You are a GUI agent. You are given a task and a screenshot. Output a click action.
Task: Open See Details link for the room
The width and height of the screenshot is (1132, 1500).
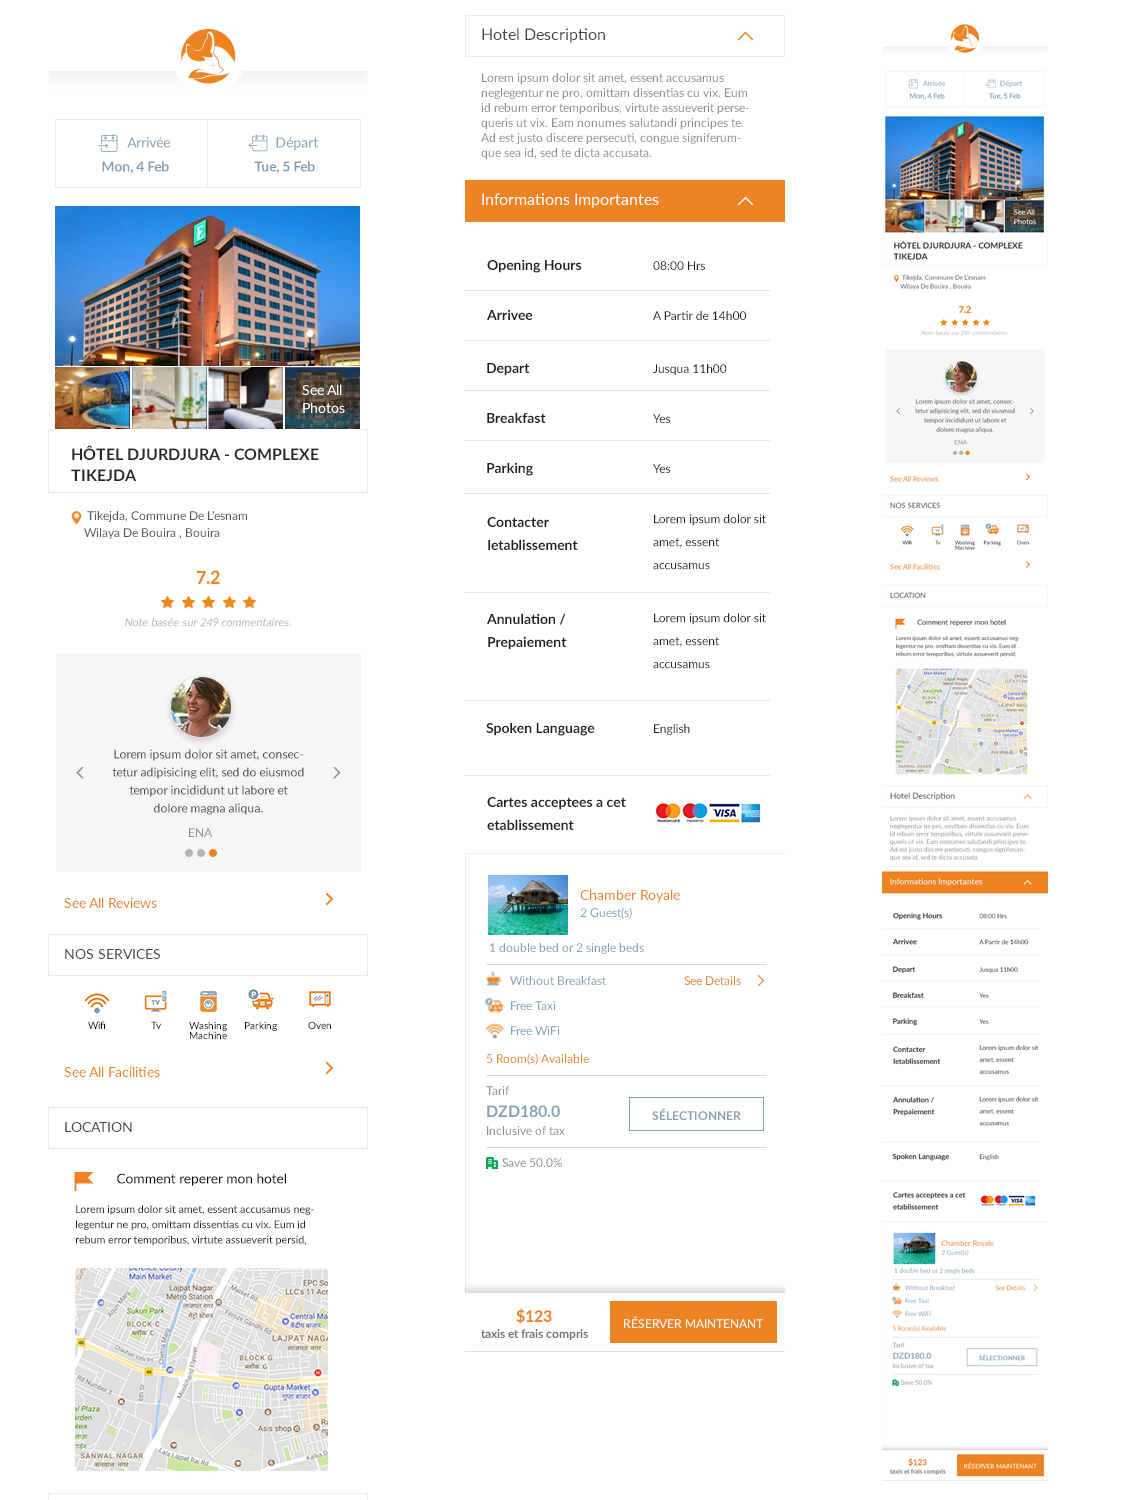[712, 981]
